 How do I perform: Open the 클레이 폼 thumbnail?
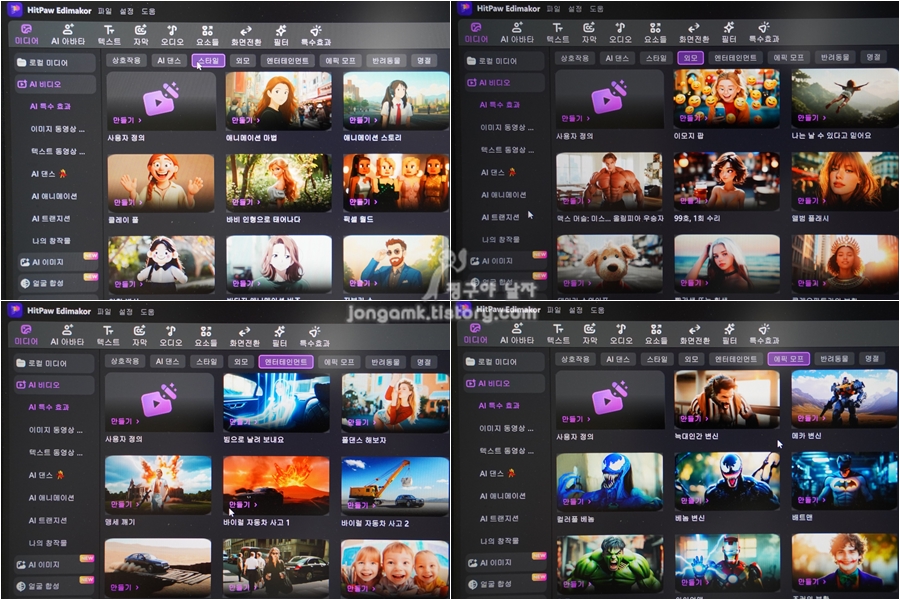point(161,183)
